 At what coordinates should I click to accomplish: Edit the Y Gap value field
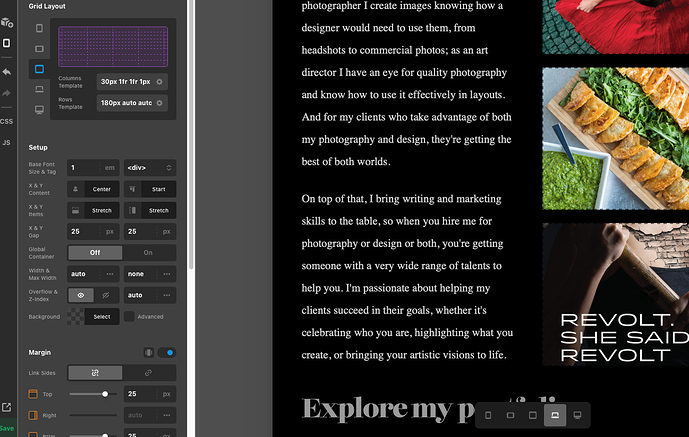pos(140,231)
